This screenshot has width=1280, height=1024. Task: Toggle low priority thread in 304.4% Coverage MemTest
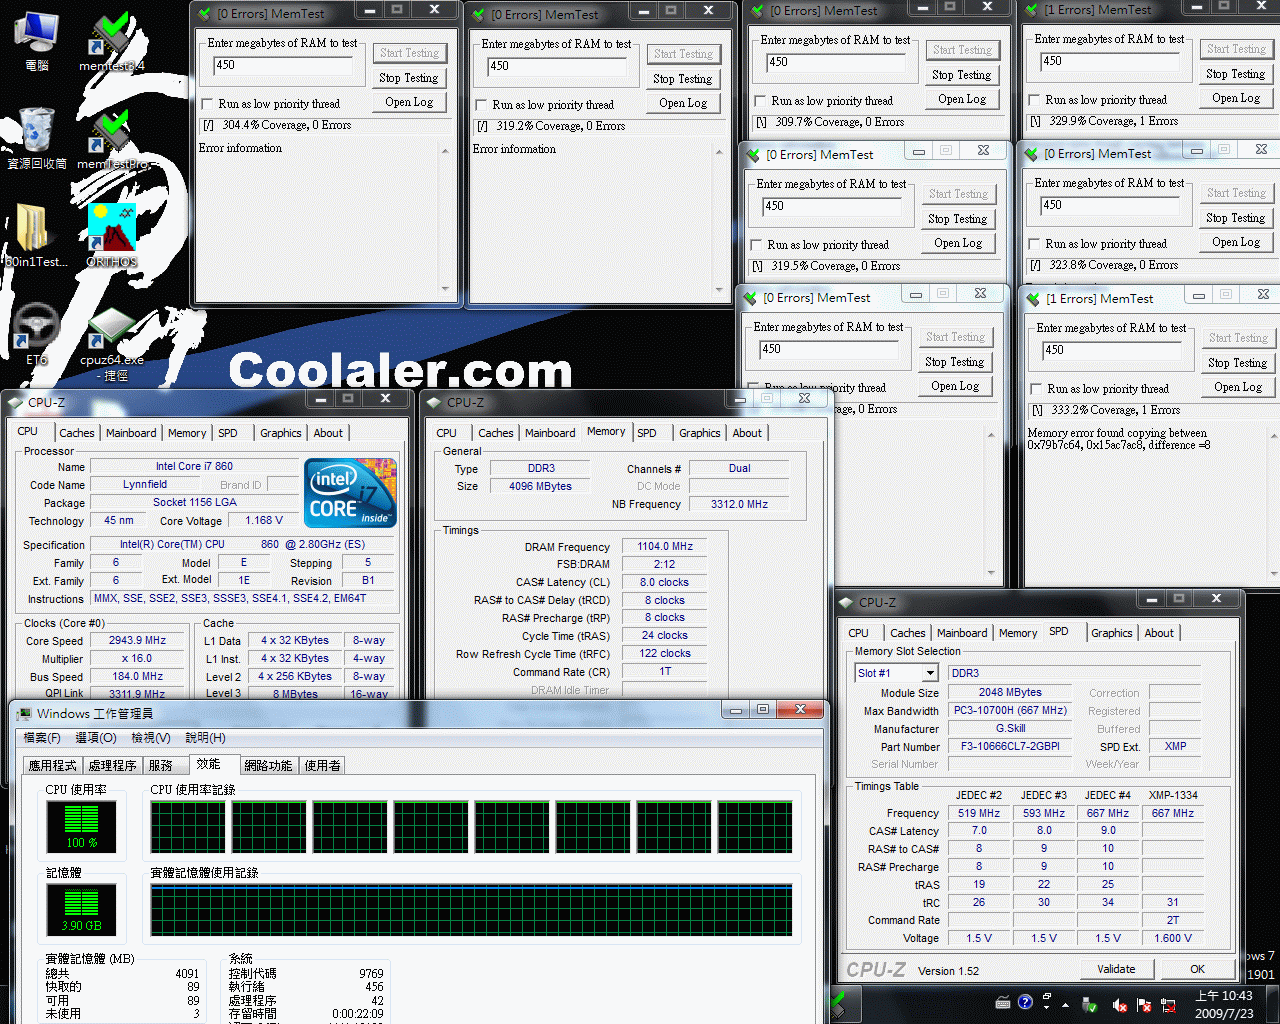point(207,104)
